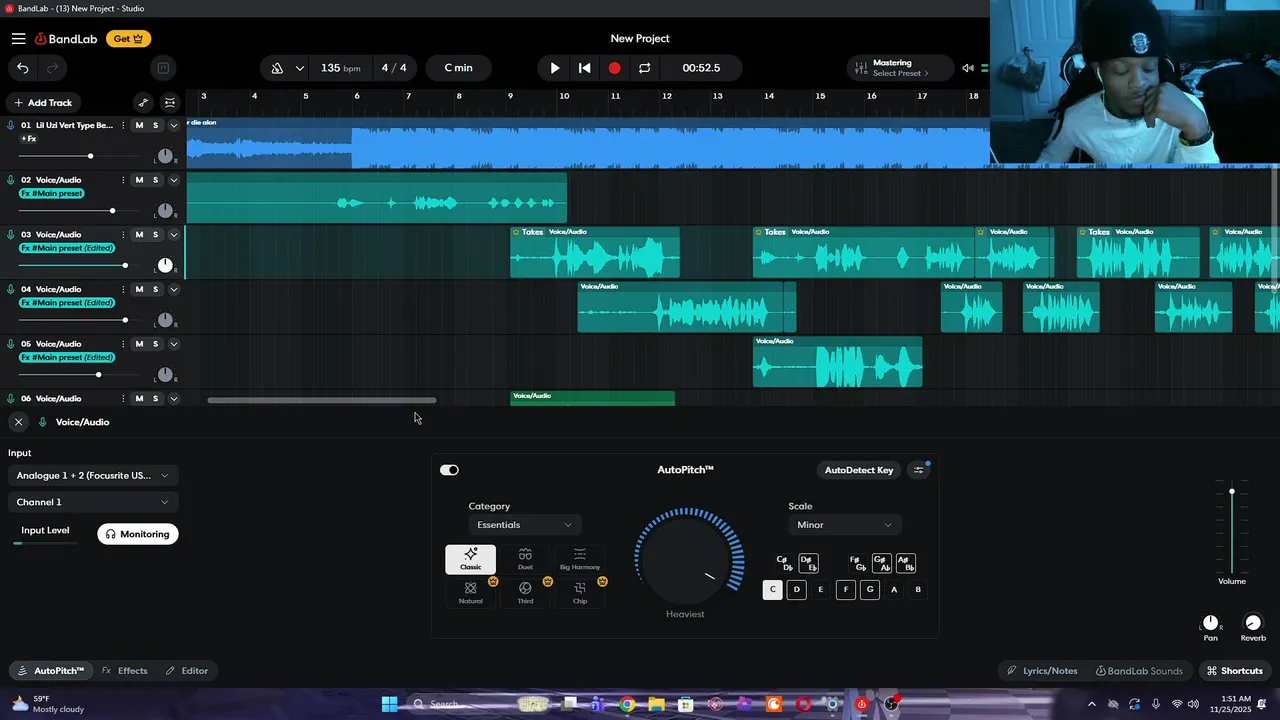Switch to the Effects tab
Viewport: 1280px width, 720px height.
pos(124,671)
